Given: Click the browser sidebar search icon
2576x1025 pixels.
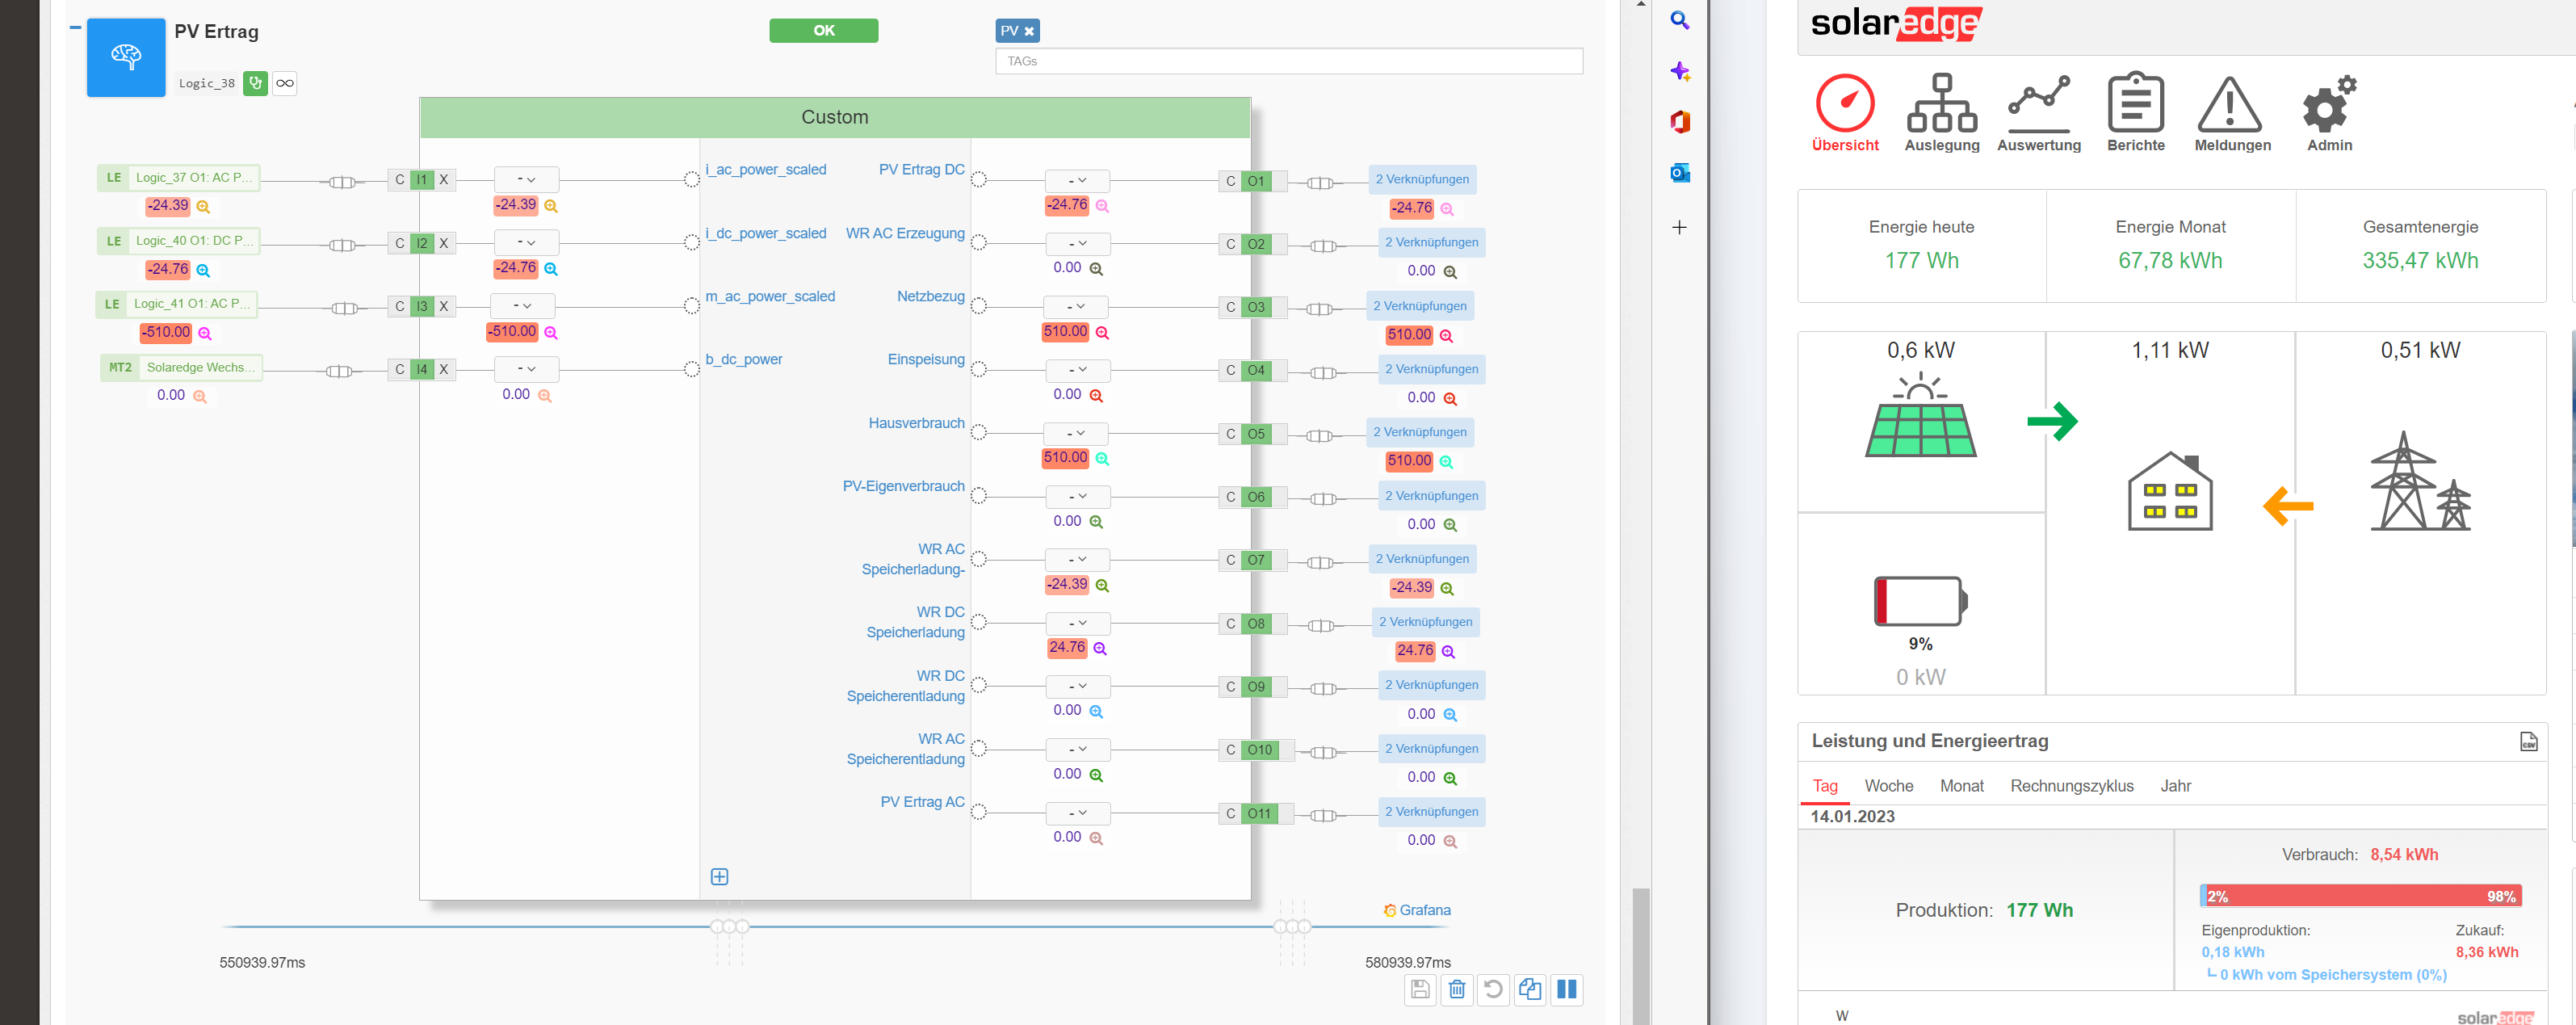Looking at the screenshot, I should tap(1679, 20).
